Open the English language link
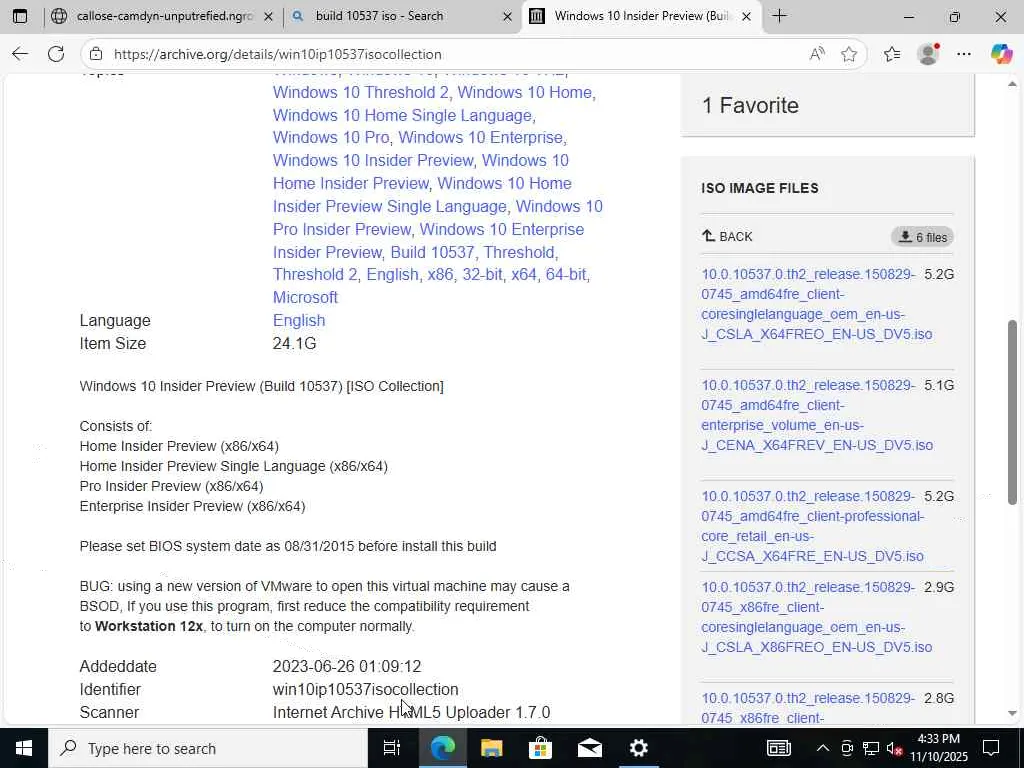 point(299,321)
